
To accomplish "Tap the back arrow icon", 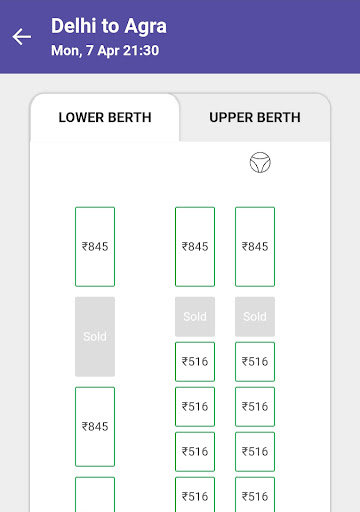I will coord(22,36).
